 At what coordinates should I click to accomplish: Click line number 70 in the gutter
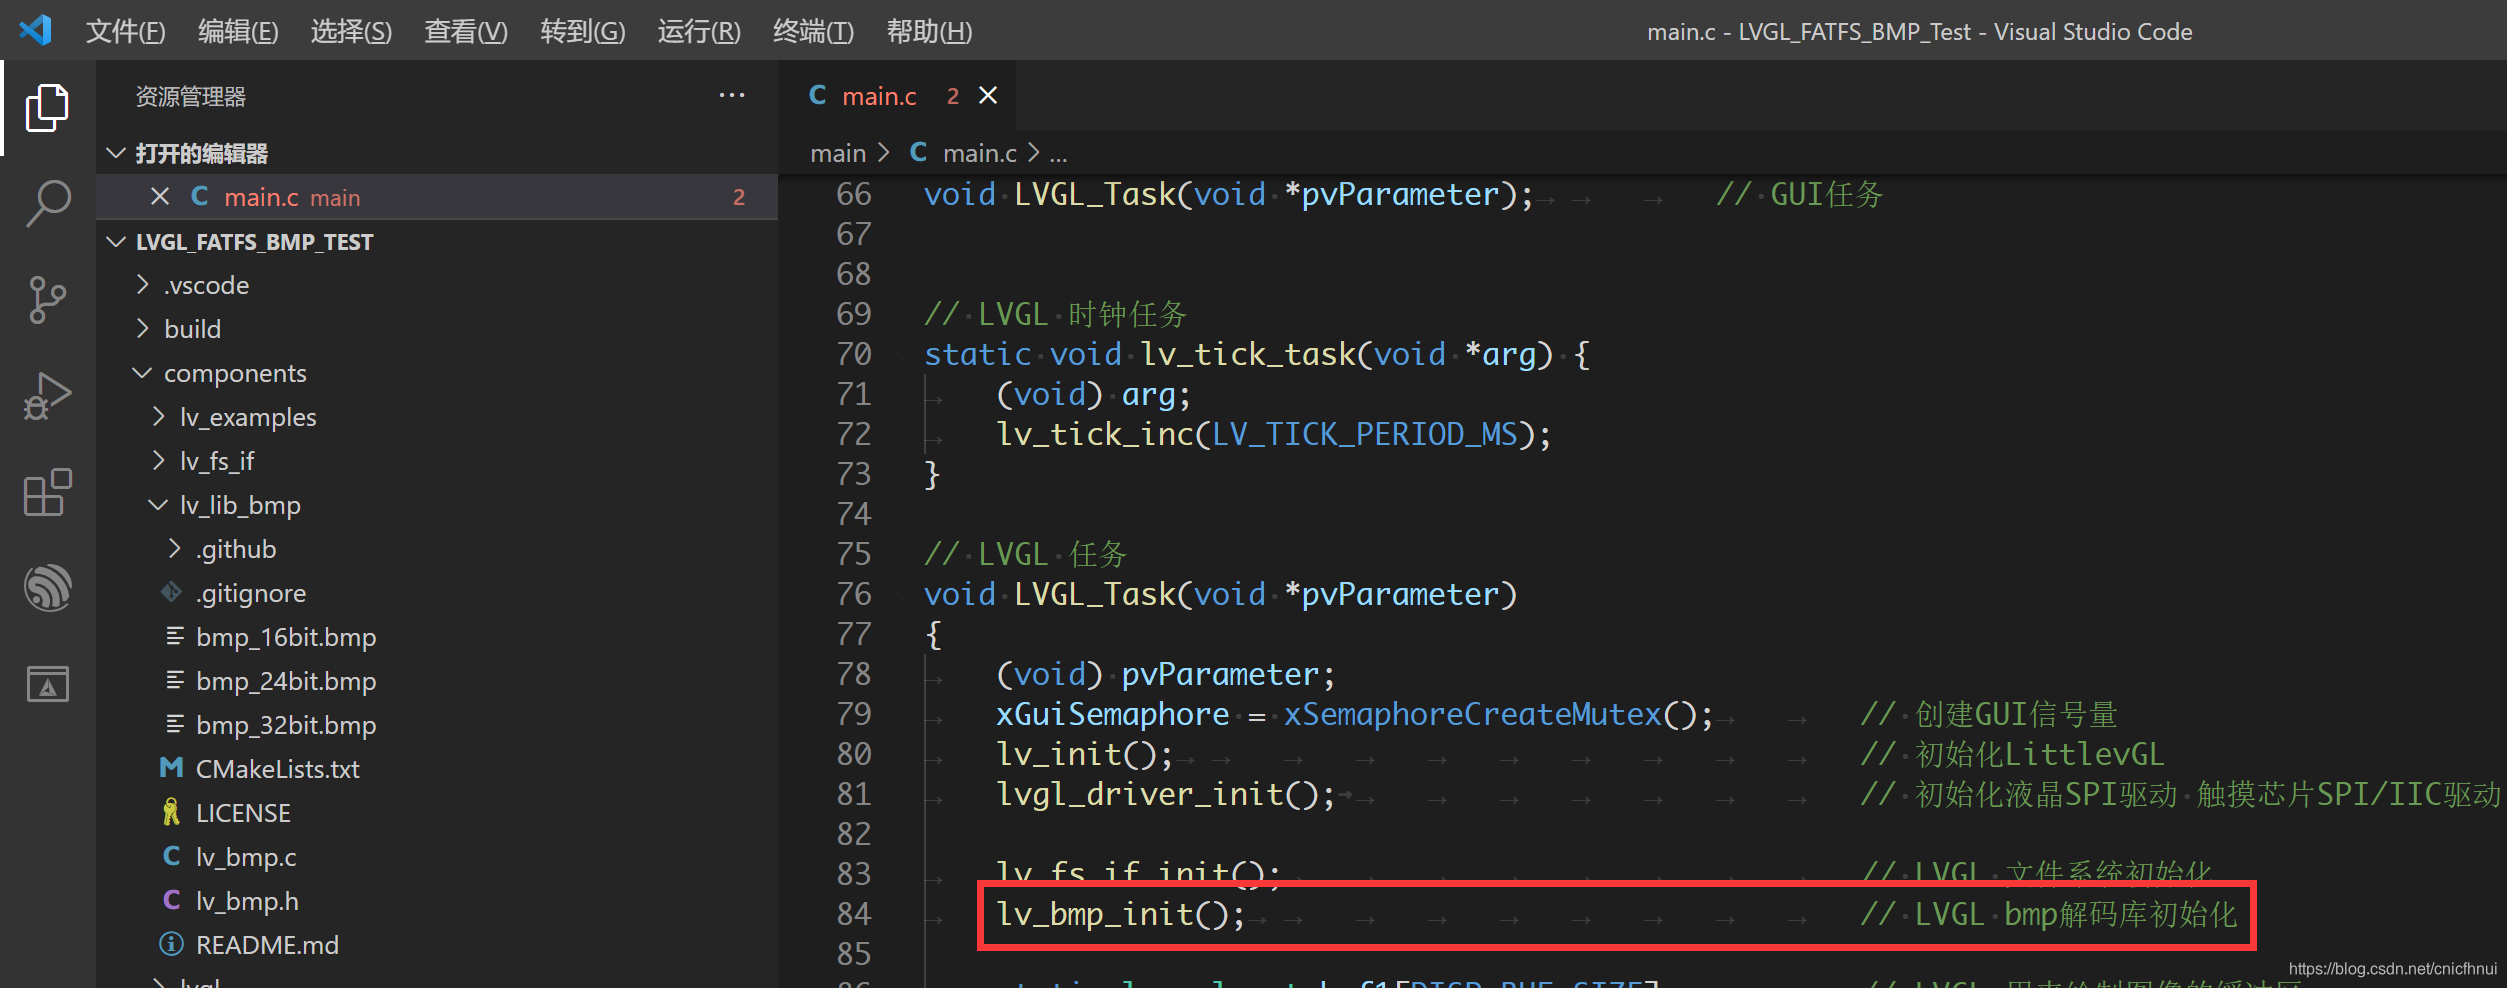[854, 354]
